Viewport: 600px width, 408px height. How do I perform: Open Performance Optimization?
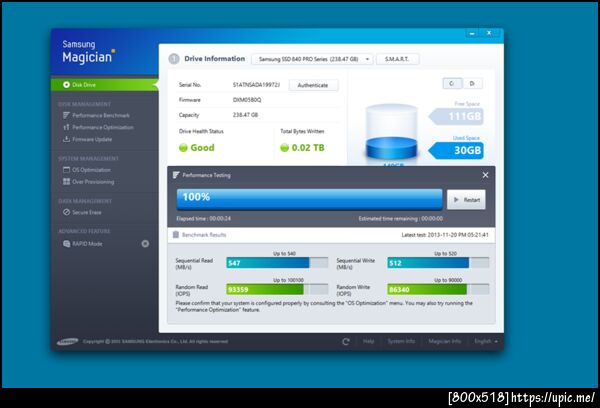point(103,127)
